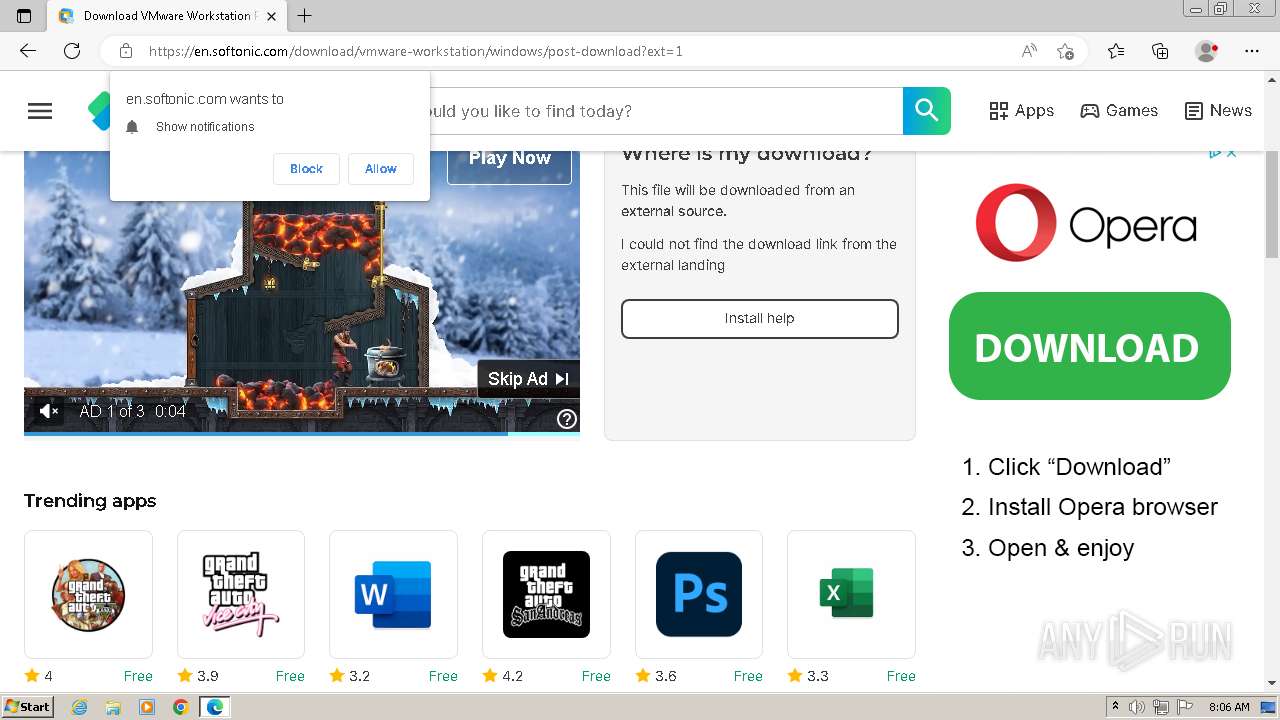The height and width of the screenshot is (720, 1280).
Task: Open Softonic hamburger menu
Action: 40,111
